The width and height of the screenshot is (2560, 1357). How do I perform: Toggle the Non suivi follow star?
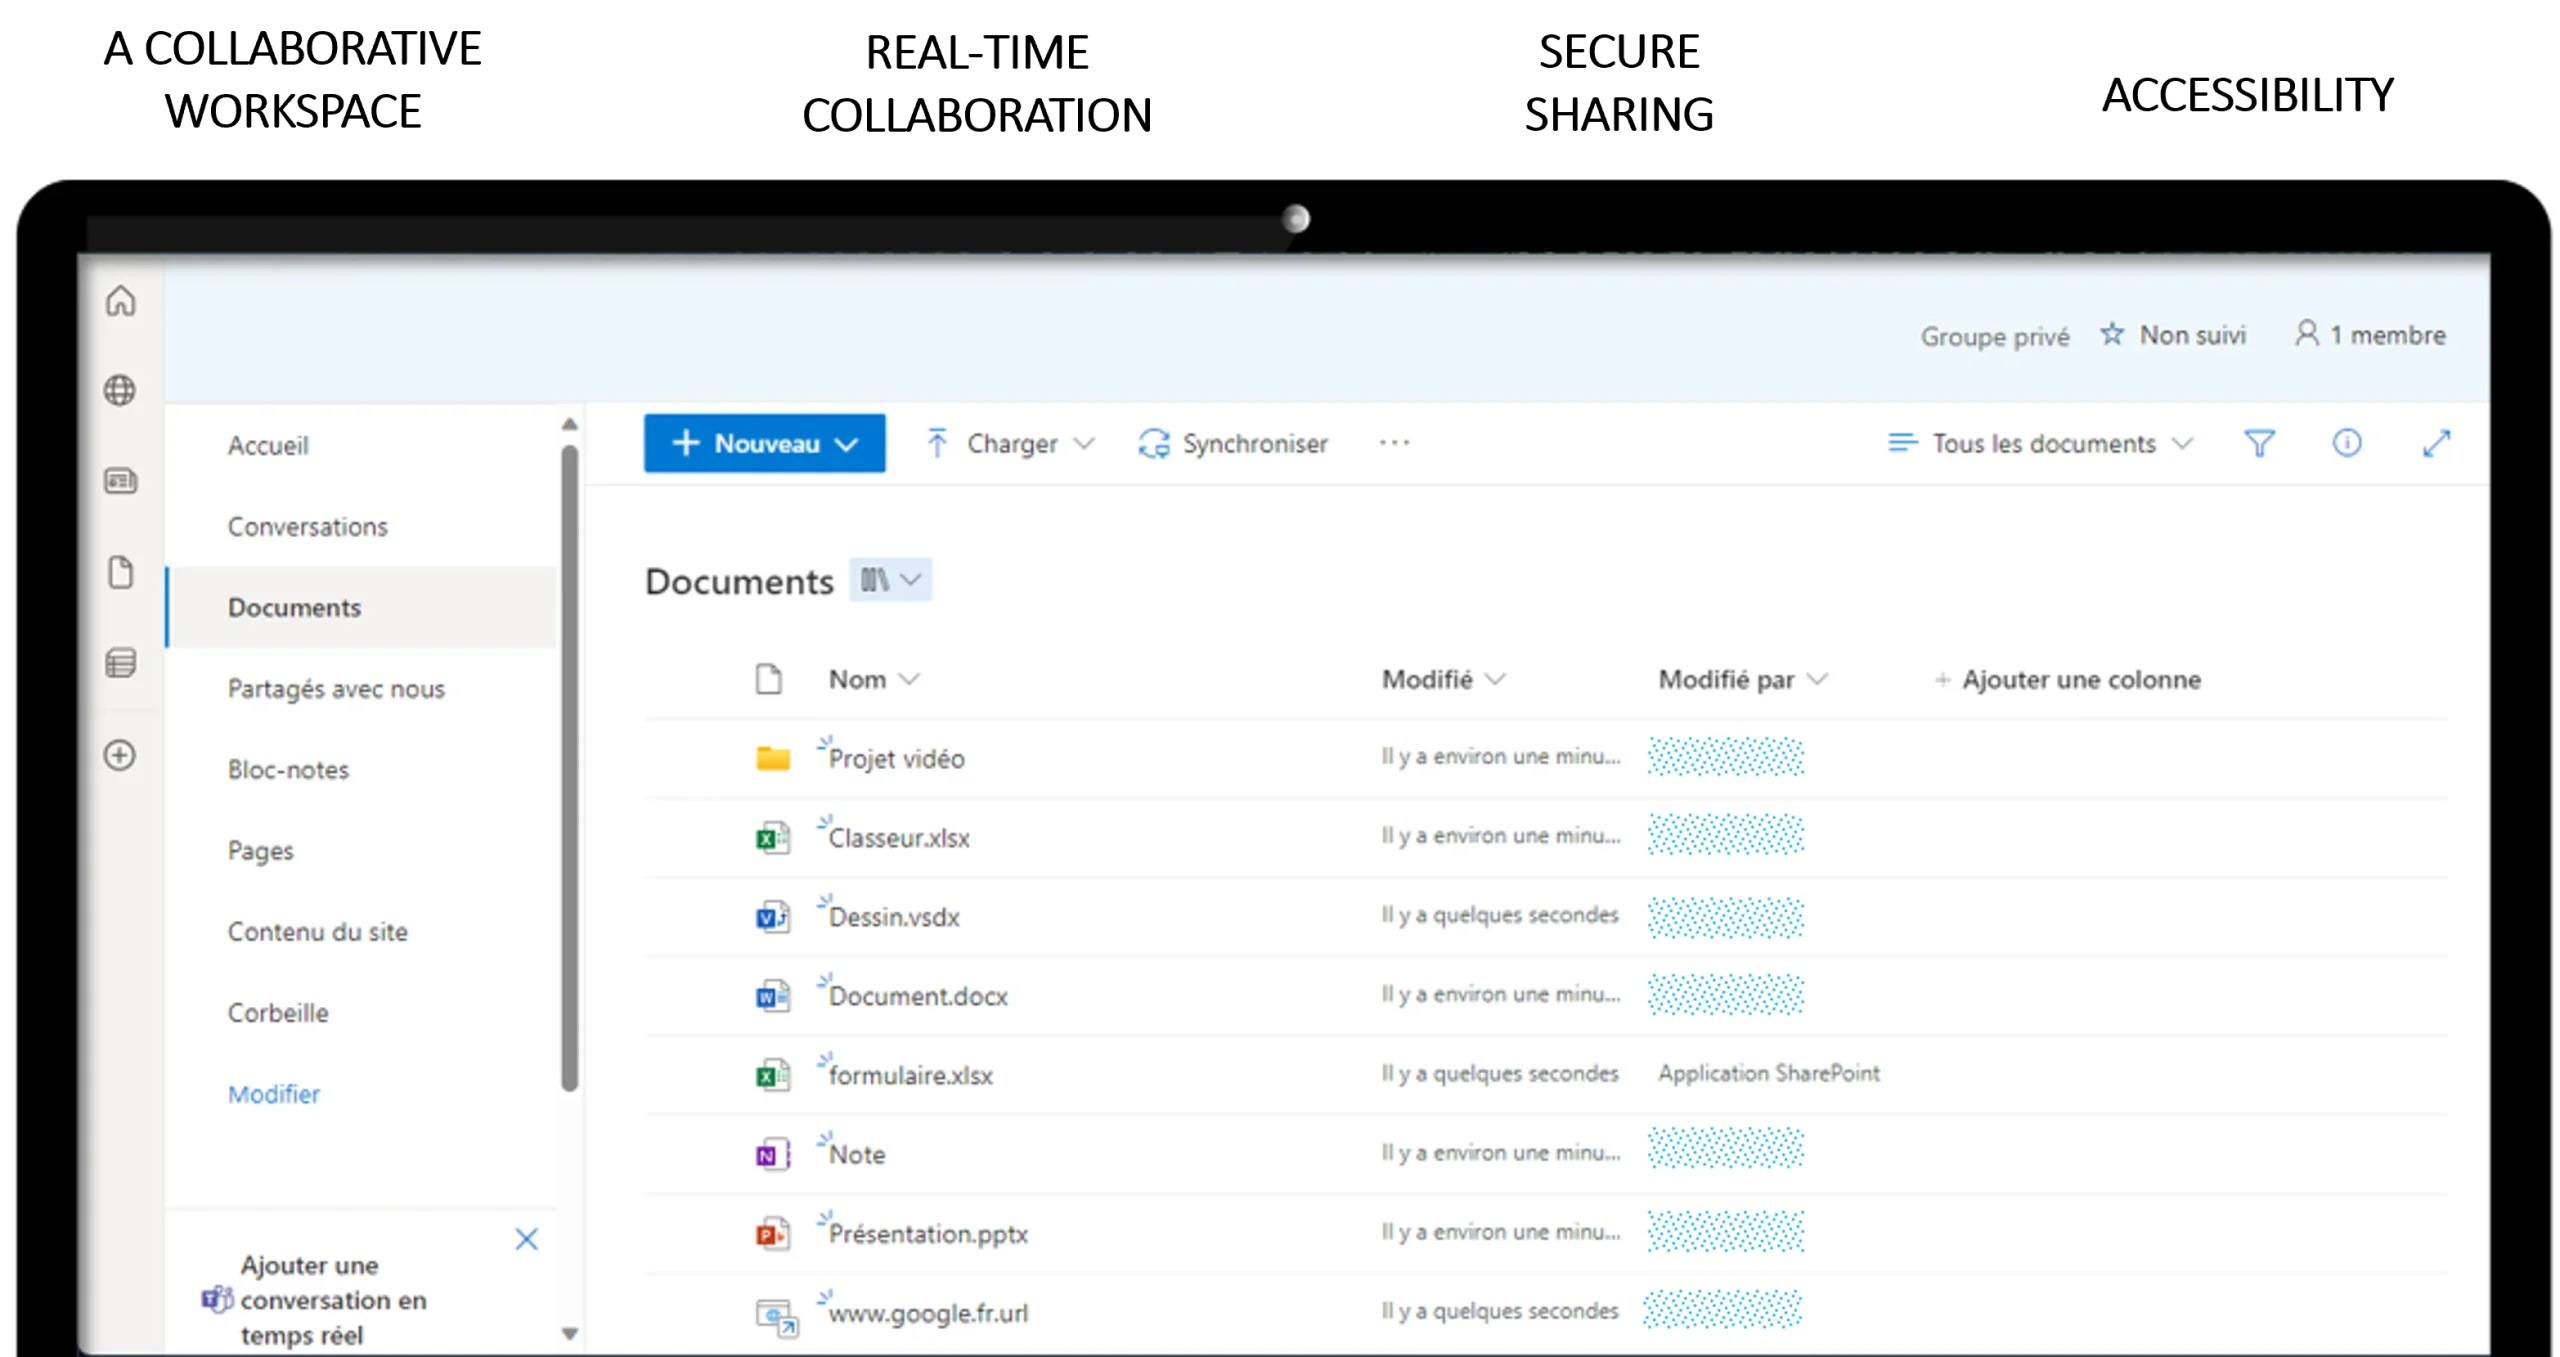click(2173, 335)
